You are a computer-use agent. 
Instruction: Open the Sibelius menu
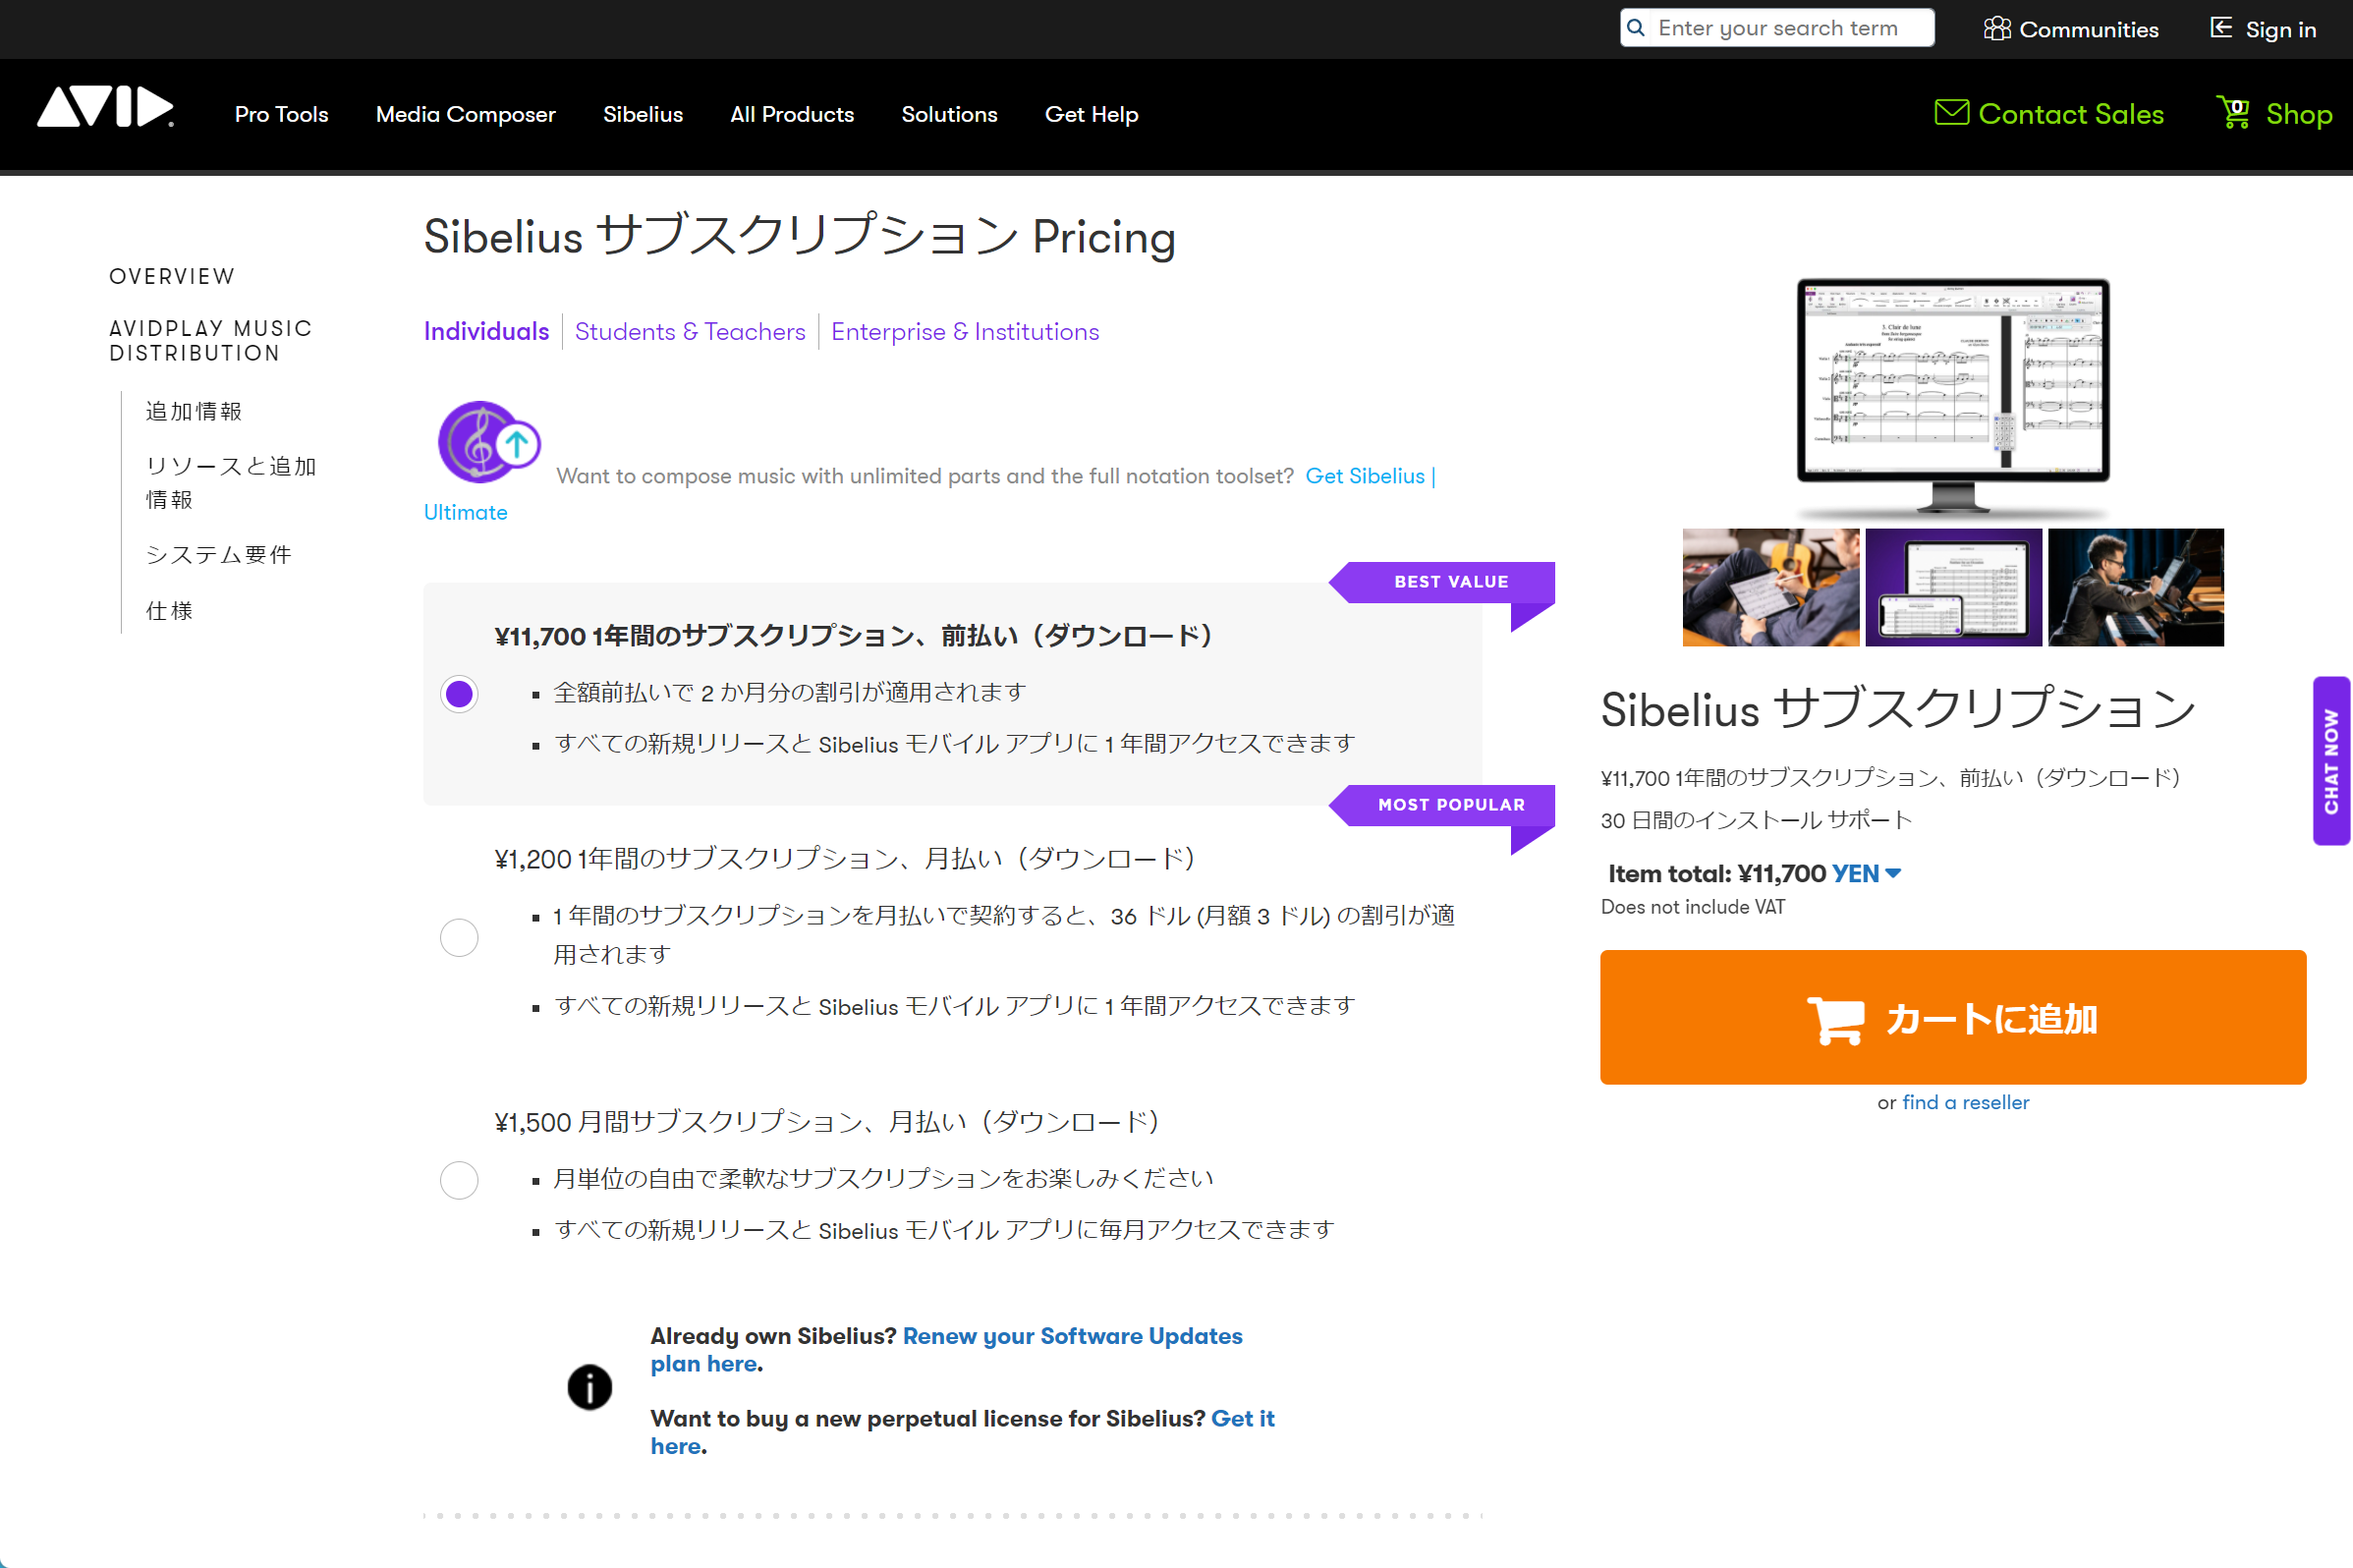[x=643, y=114]
